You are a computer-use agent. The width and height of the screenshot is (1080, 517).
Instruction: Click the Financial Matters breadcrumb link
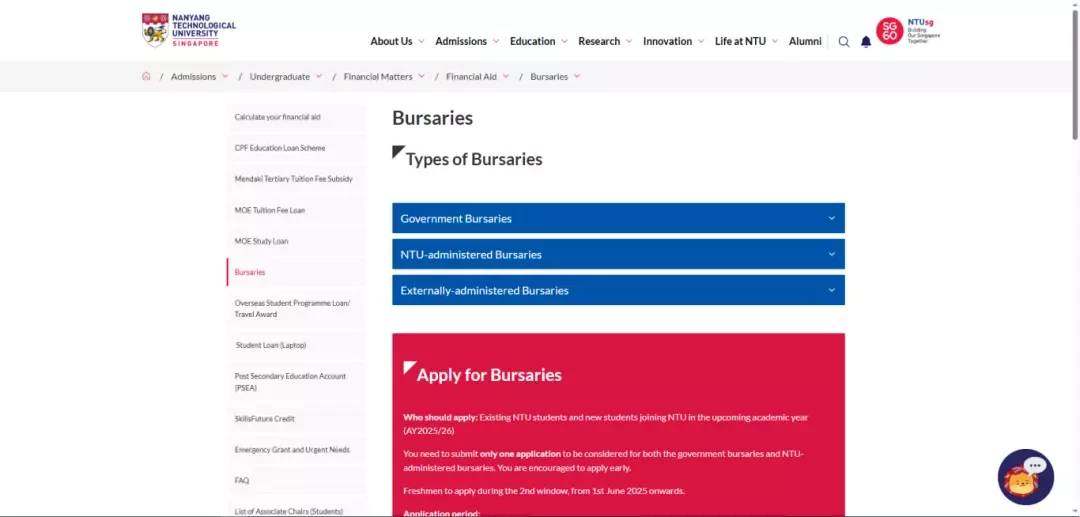[x=378, y=76]
